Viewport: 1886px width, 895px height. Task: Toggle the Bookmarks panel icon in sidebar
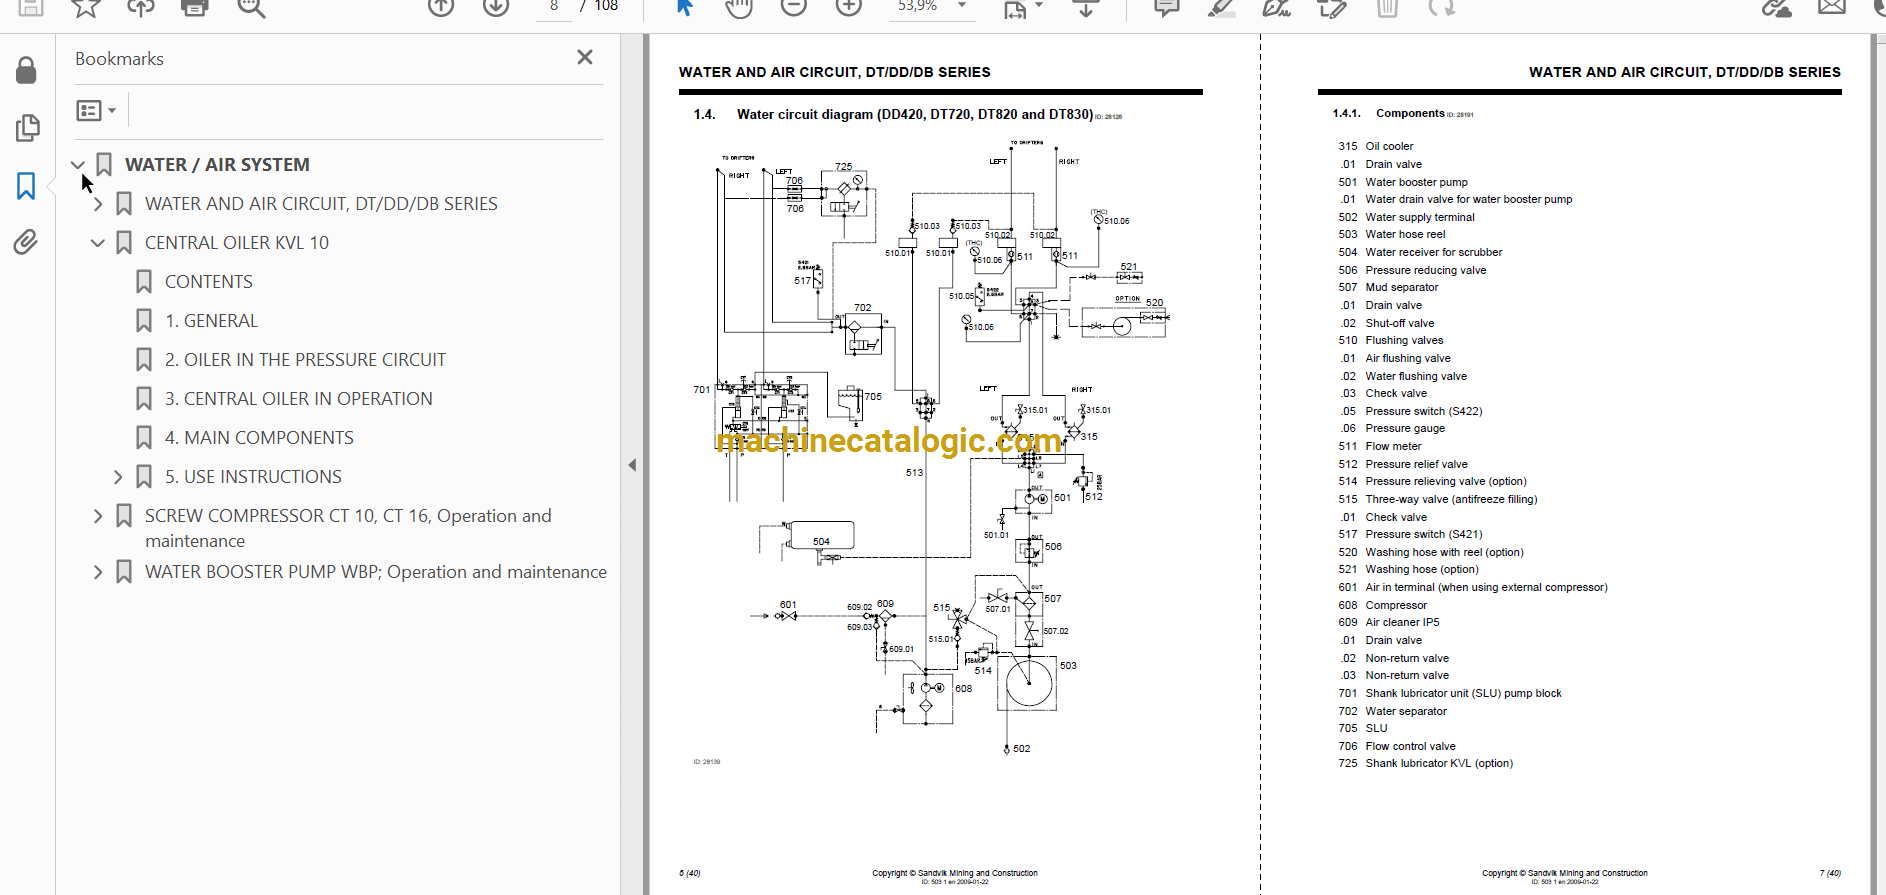(x=26, y=186)
